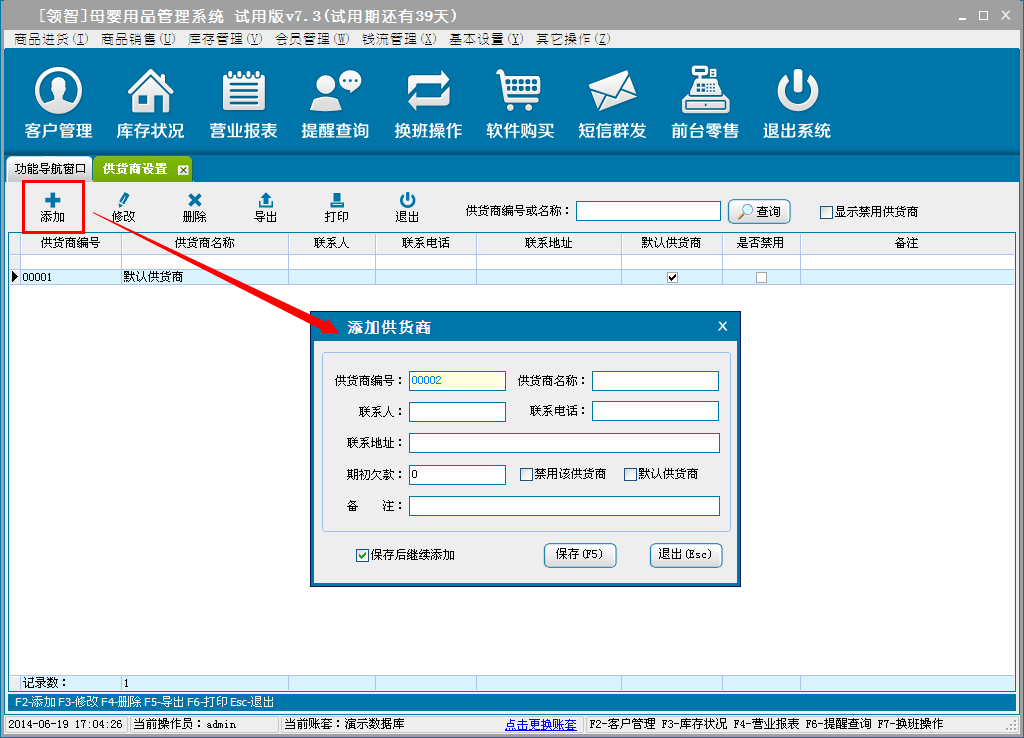The height and width of the screenshot is (738, 1024).
Task: Open the 商品销售 menu
Action: click(138, 39)
